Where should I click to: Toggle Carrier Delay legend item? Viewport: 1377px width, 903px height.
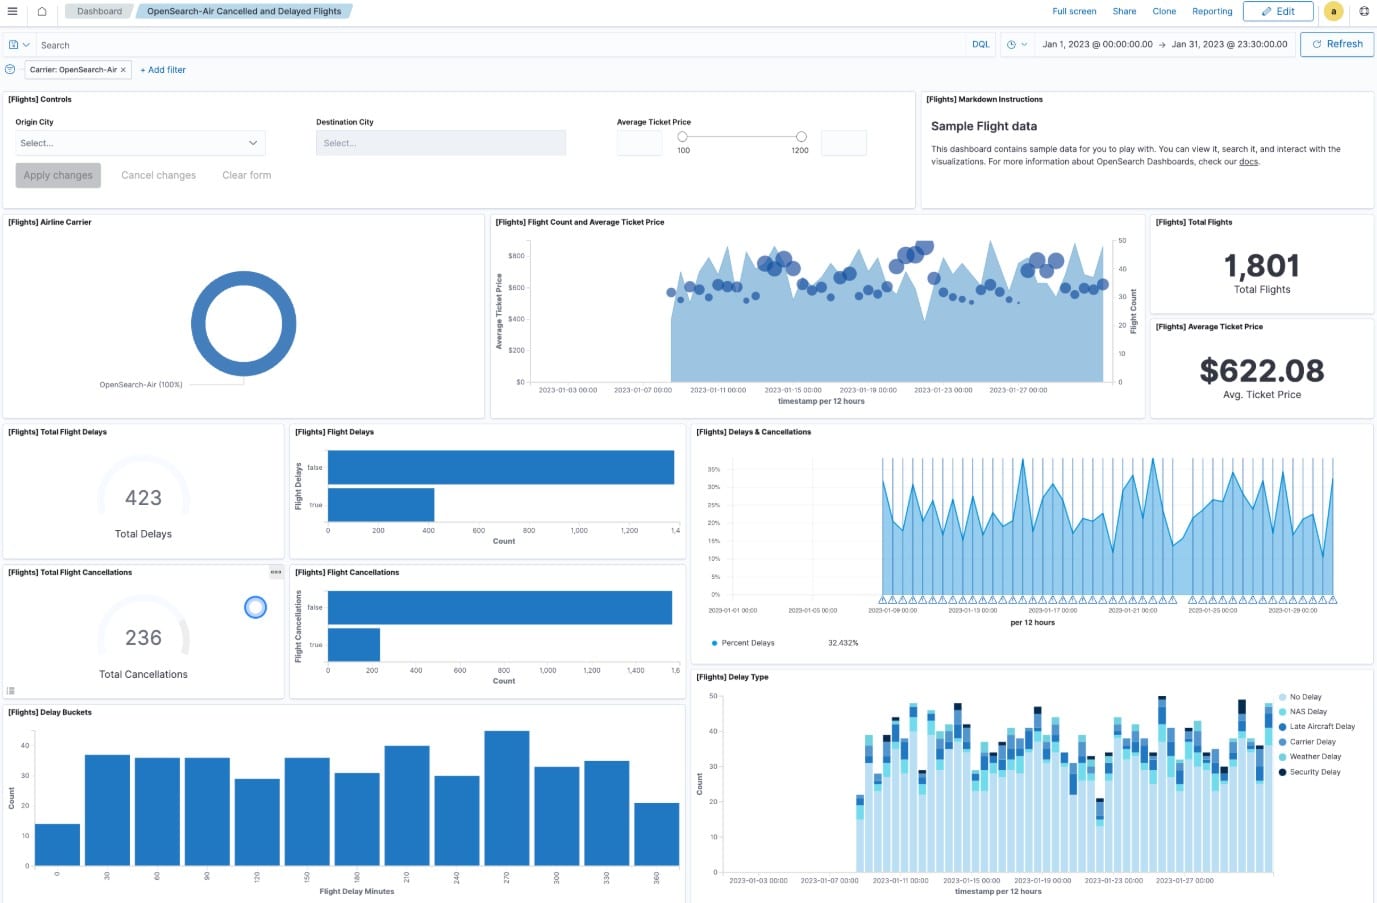click(x=1312, y=742)
